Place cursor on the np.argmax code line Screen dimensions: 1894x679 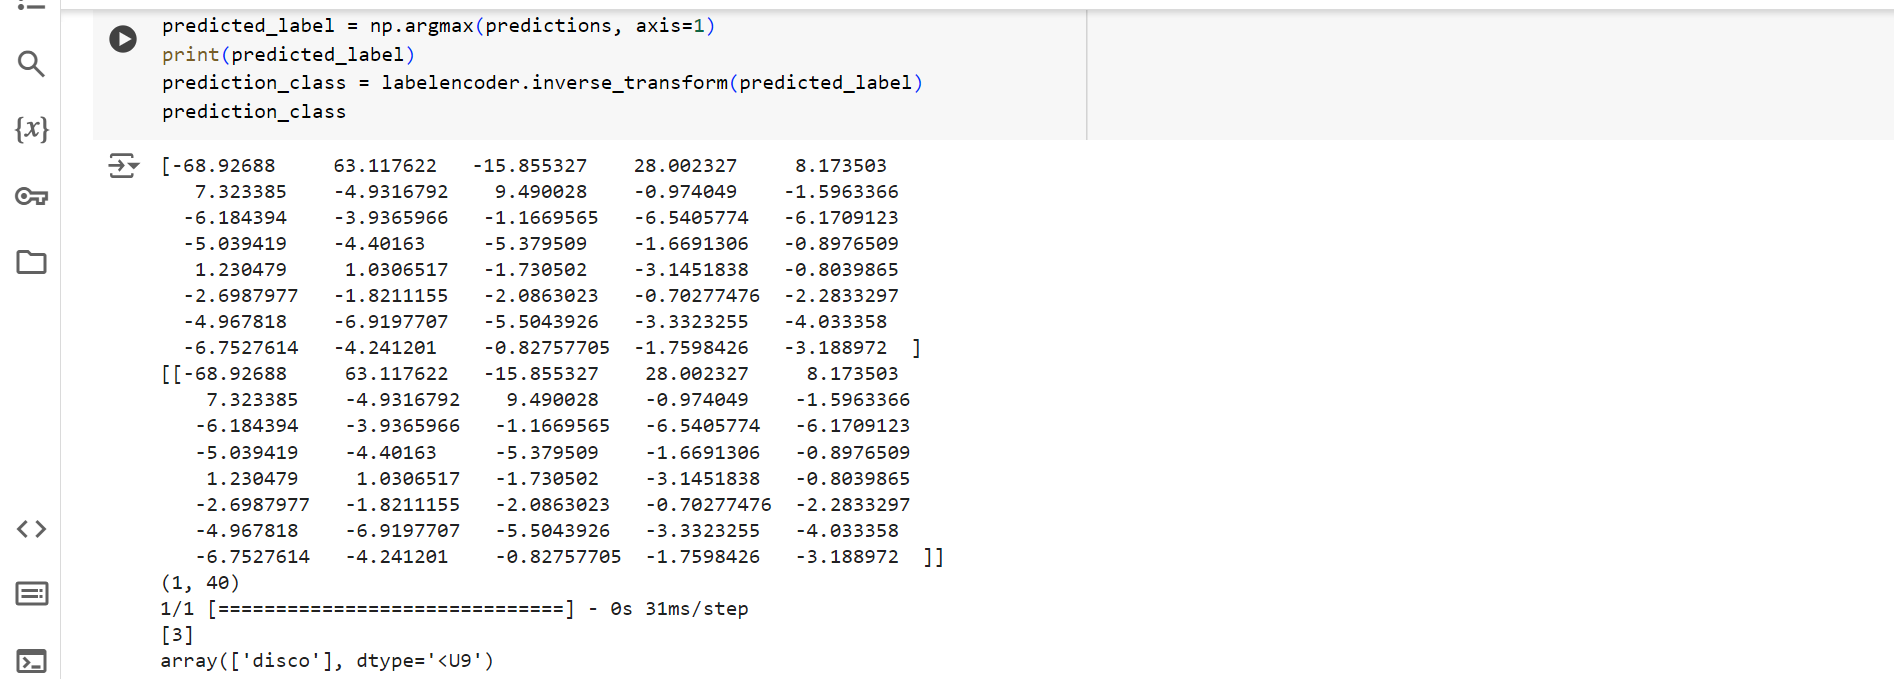point(438,26)
